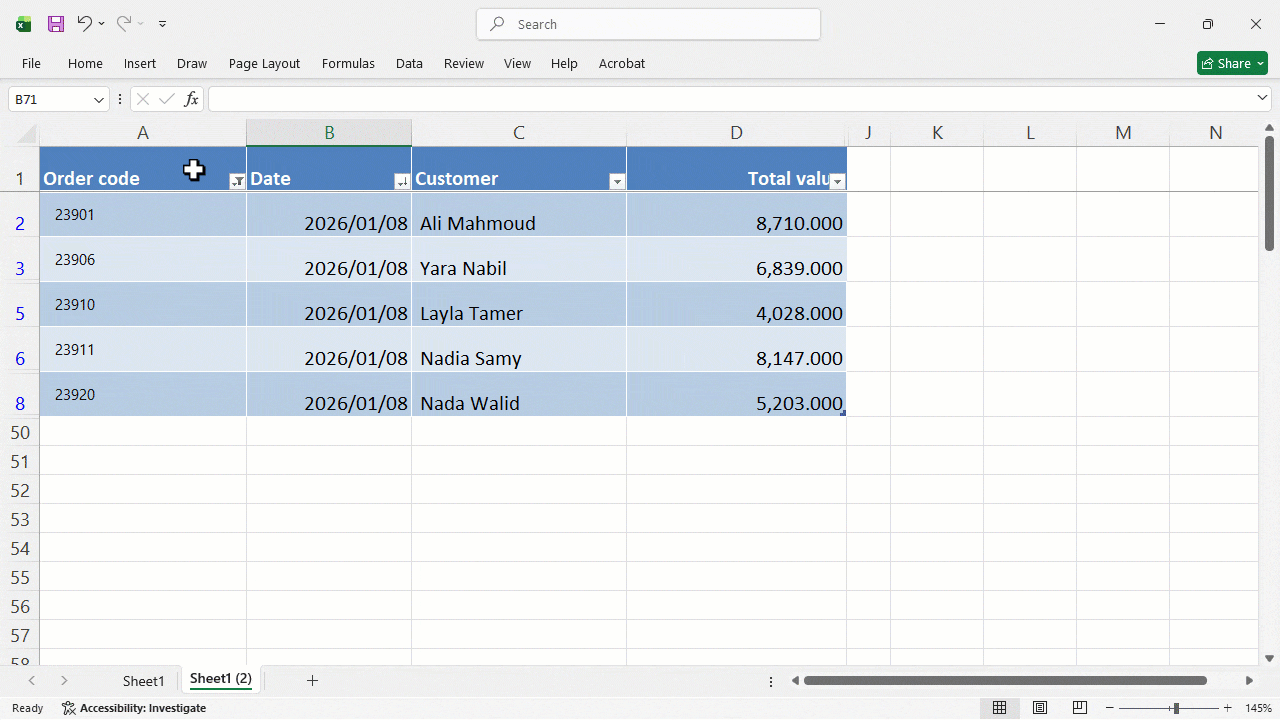Switch to Page Break Preview
This screenshot has width=1280, height=720.
click(1080, 708)
